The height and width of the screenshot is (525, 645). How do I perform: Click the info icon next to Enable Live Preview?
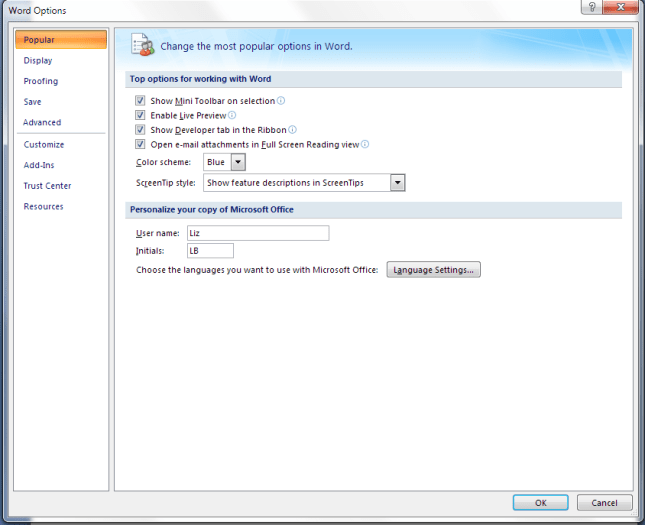232,115
